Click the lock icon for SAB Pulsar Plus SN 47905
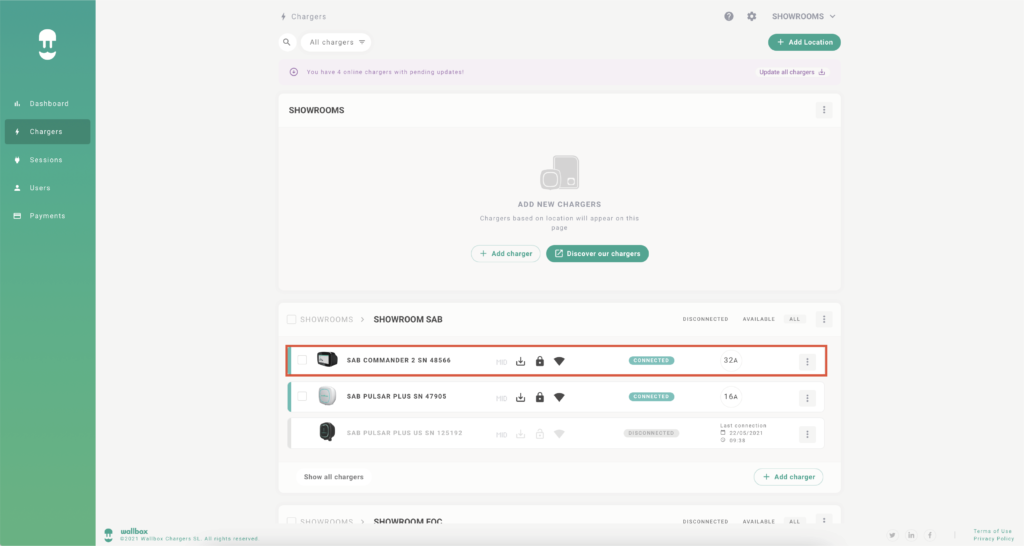 pyautogui.click(x=539, y=397)
